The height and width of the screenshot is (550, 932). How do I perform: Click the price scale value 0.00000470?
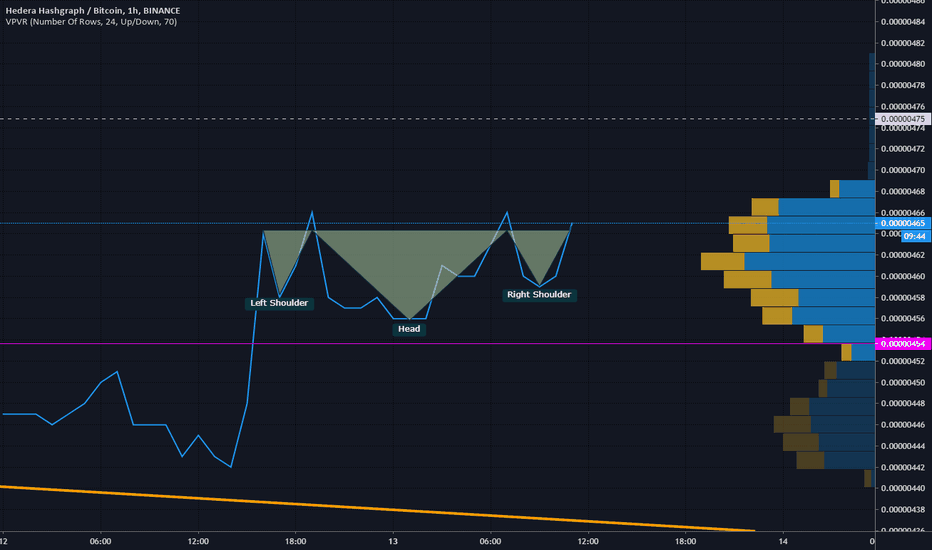pos(903,170)
